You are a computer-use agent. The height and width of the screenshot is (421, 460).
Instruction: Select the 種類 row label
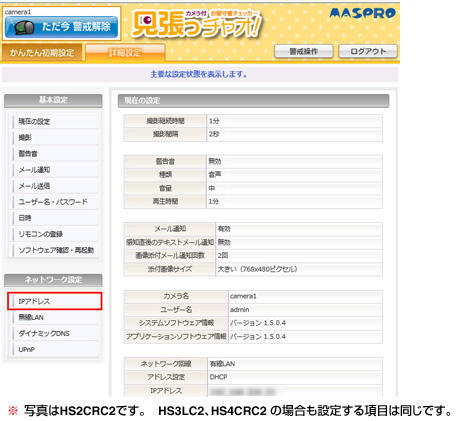(165, 175)
